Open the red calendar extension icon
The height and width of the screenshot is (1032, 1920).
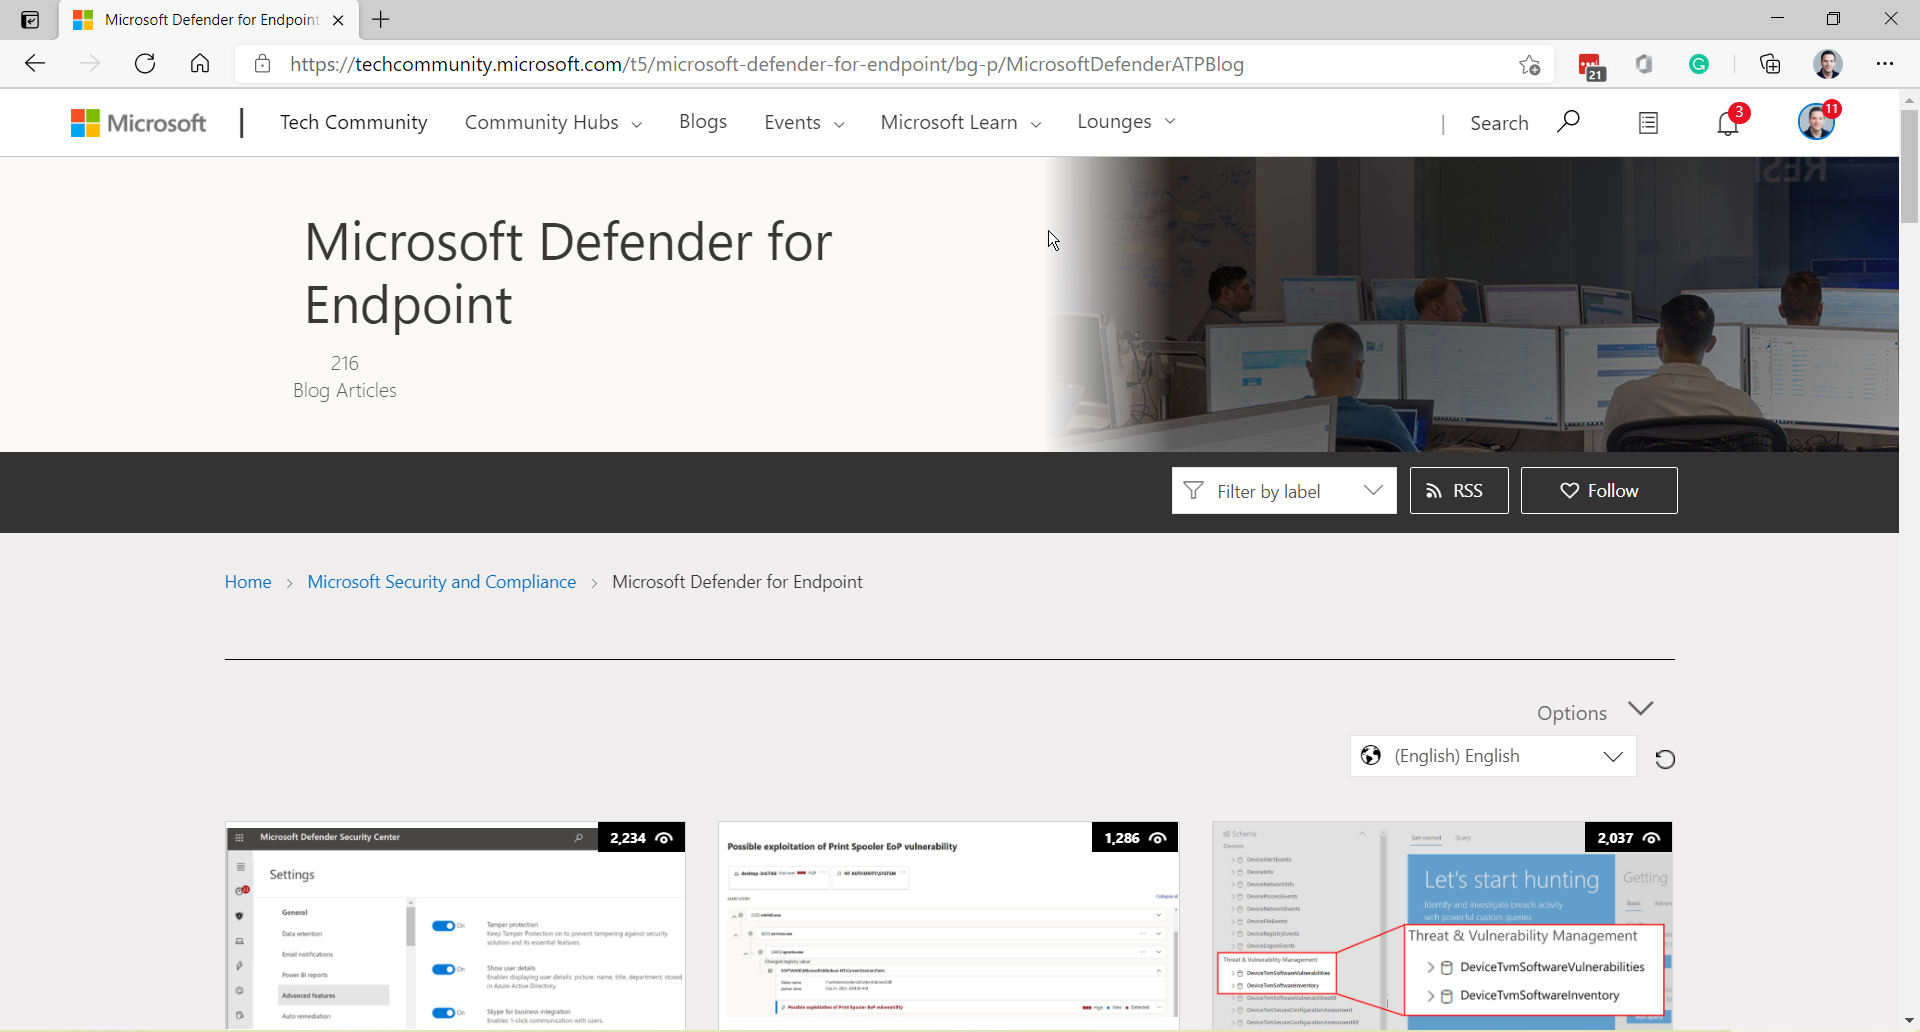click(x=1590, y=66)
